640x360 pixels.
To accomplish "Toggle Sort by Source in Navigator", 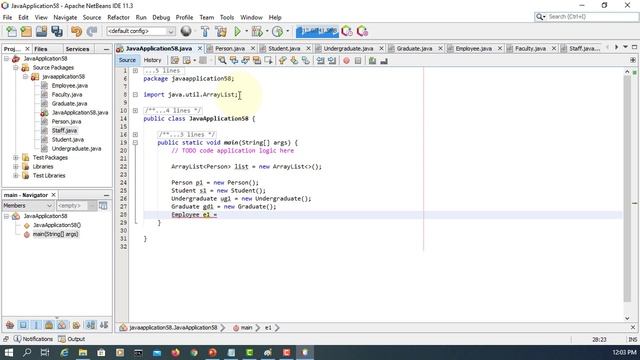I will [x=104, y=325].
